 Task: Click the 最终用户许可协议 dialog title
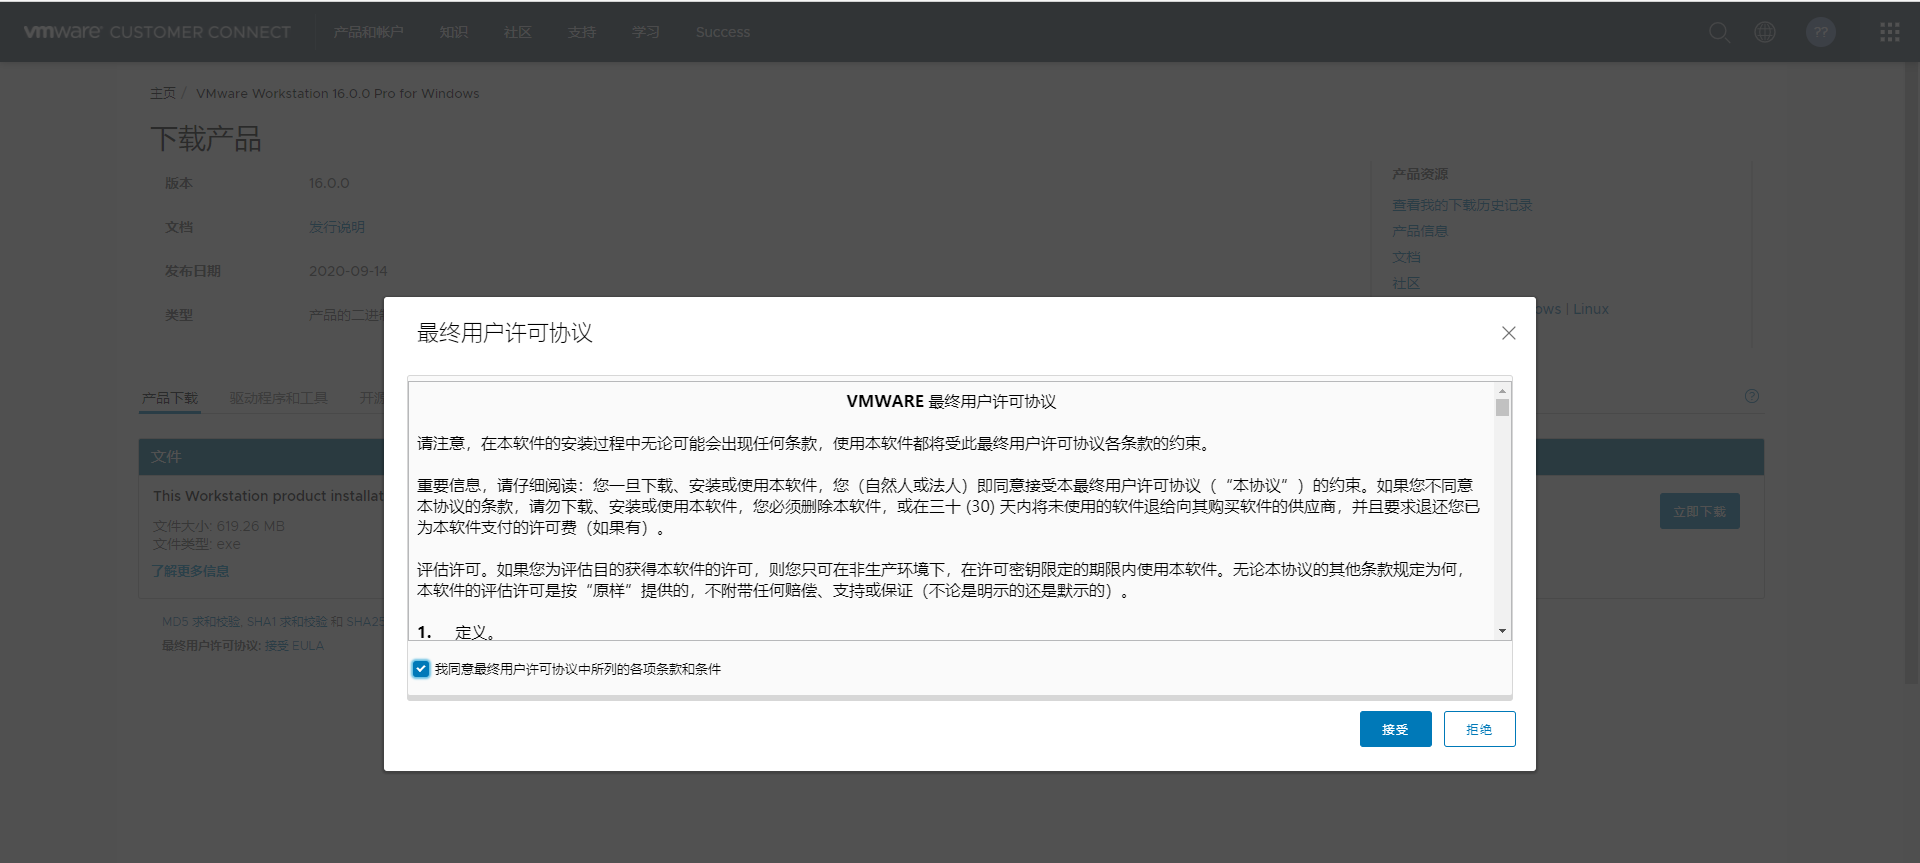(x=505, y=333)
